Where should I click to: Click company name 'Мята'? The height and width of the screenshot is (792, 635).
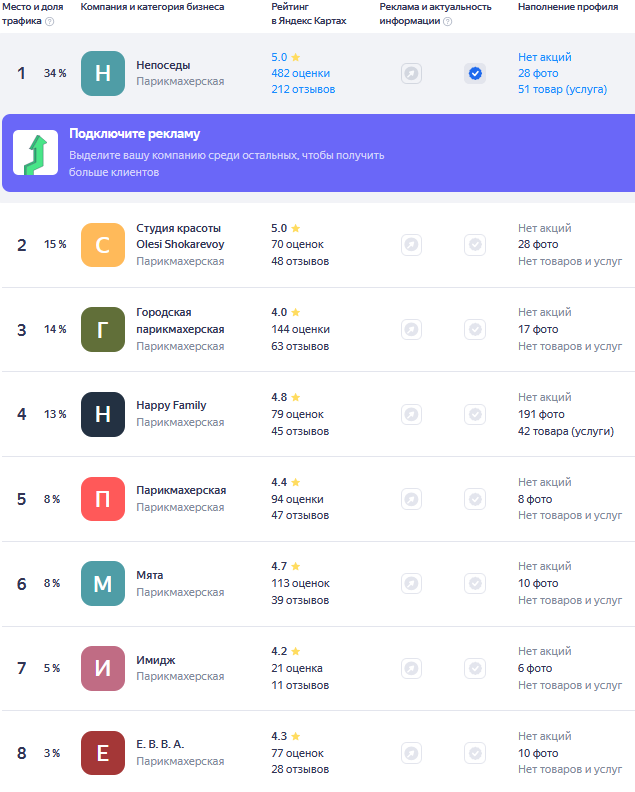pos(150,575)
